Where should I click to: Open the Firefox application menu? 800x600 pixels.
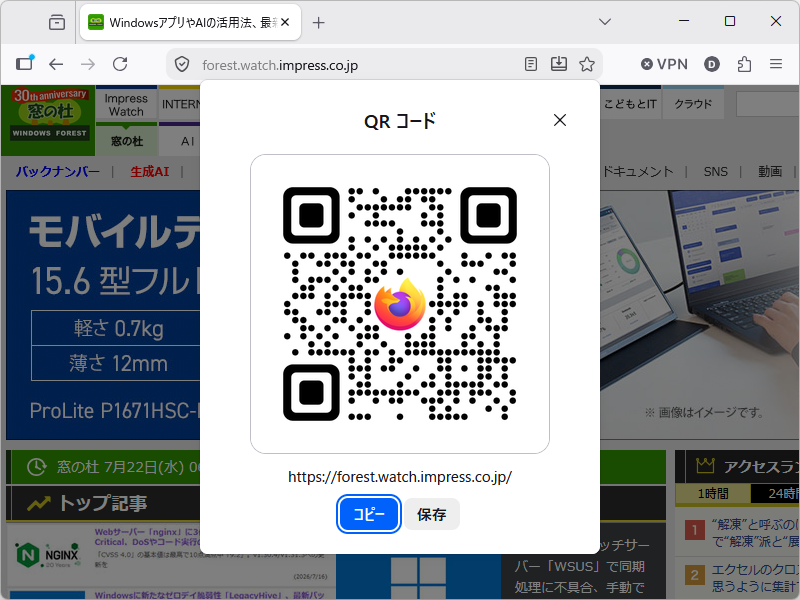tap(776, 64)
